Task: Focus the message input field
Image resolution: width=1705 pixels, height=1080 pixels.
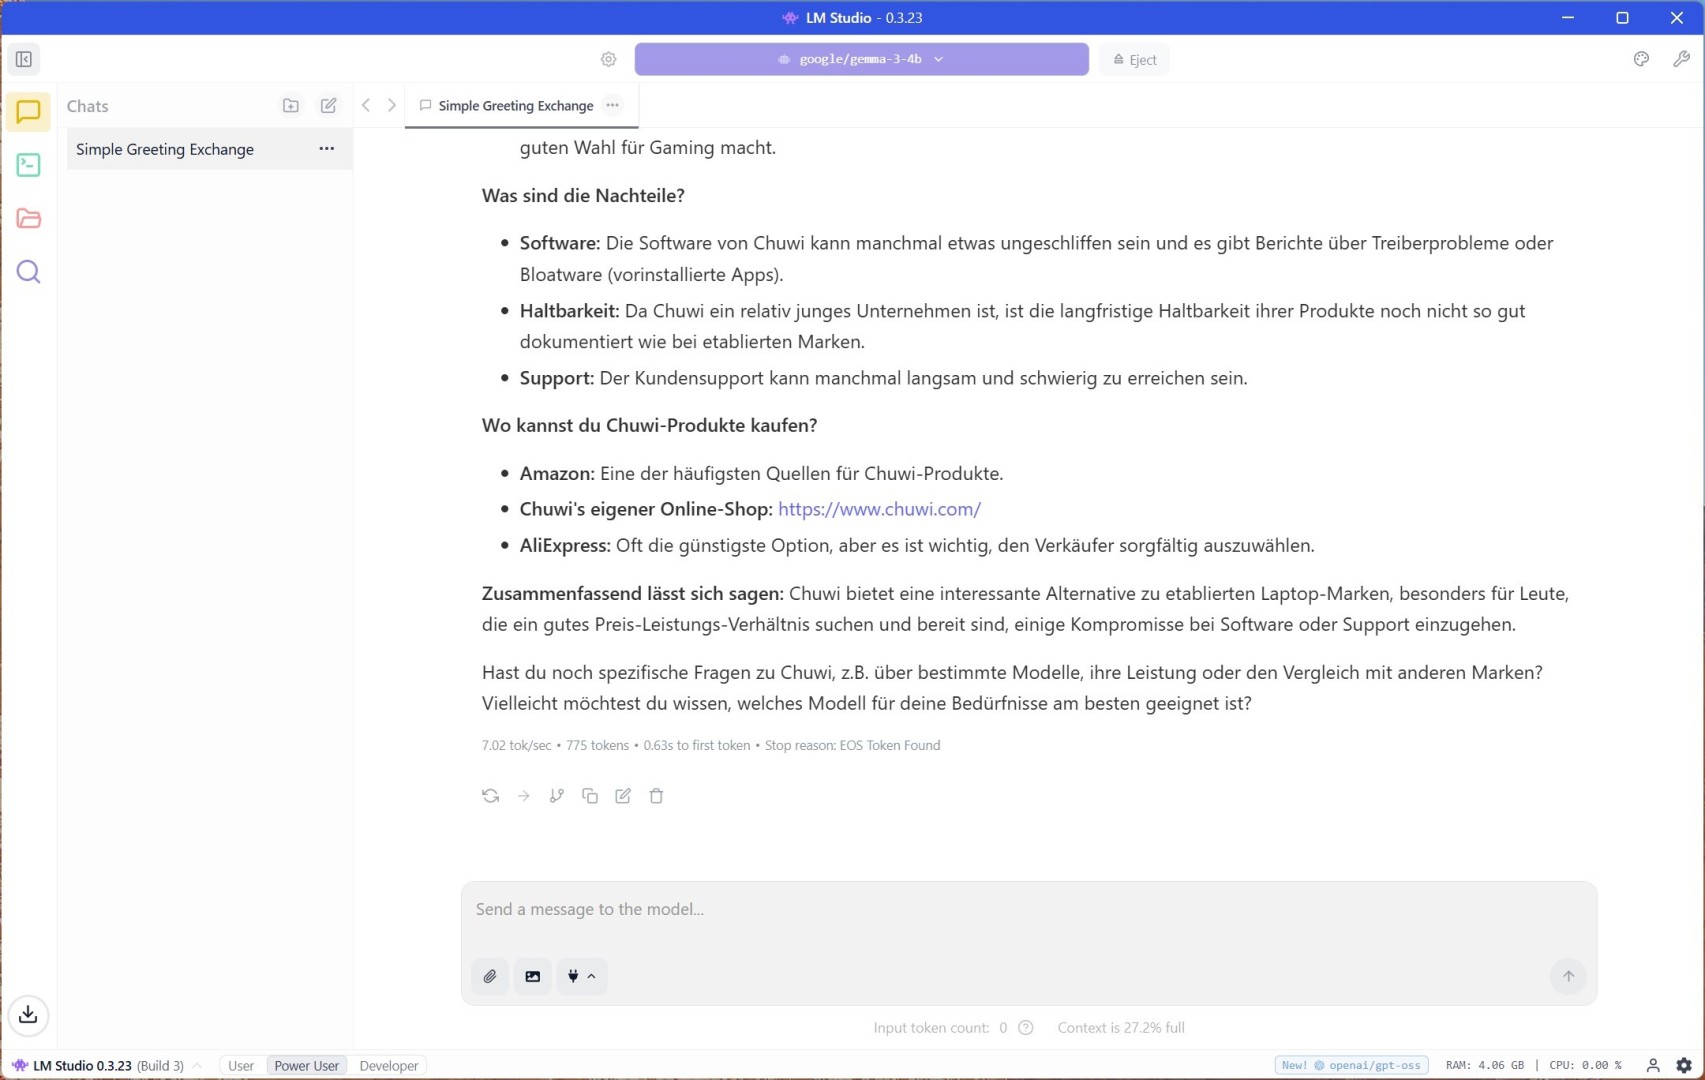Action: (1028, 910)
